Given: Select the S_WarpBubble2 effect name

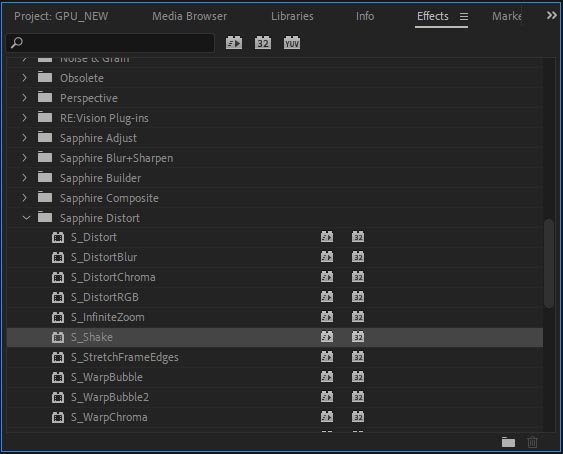Looking at the screenshot, I should 110,397.
